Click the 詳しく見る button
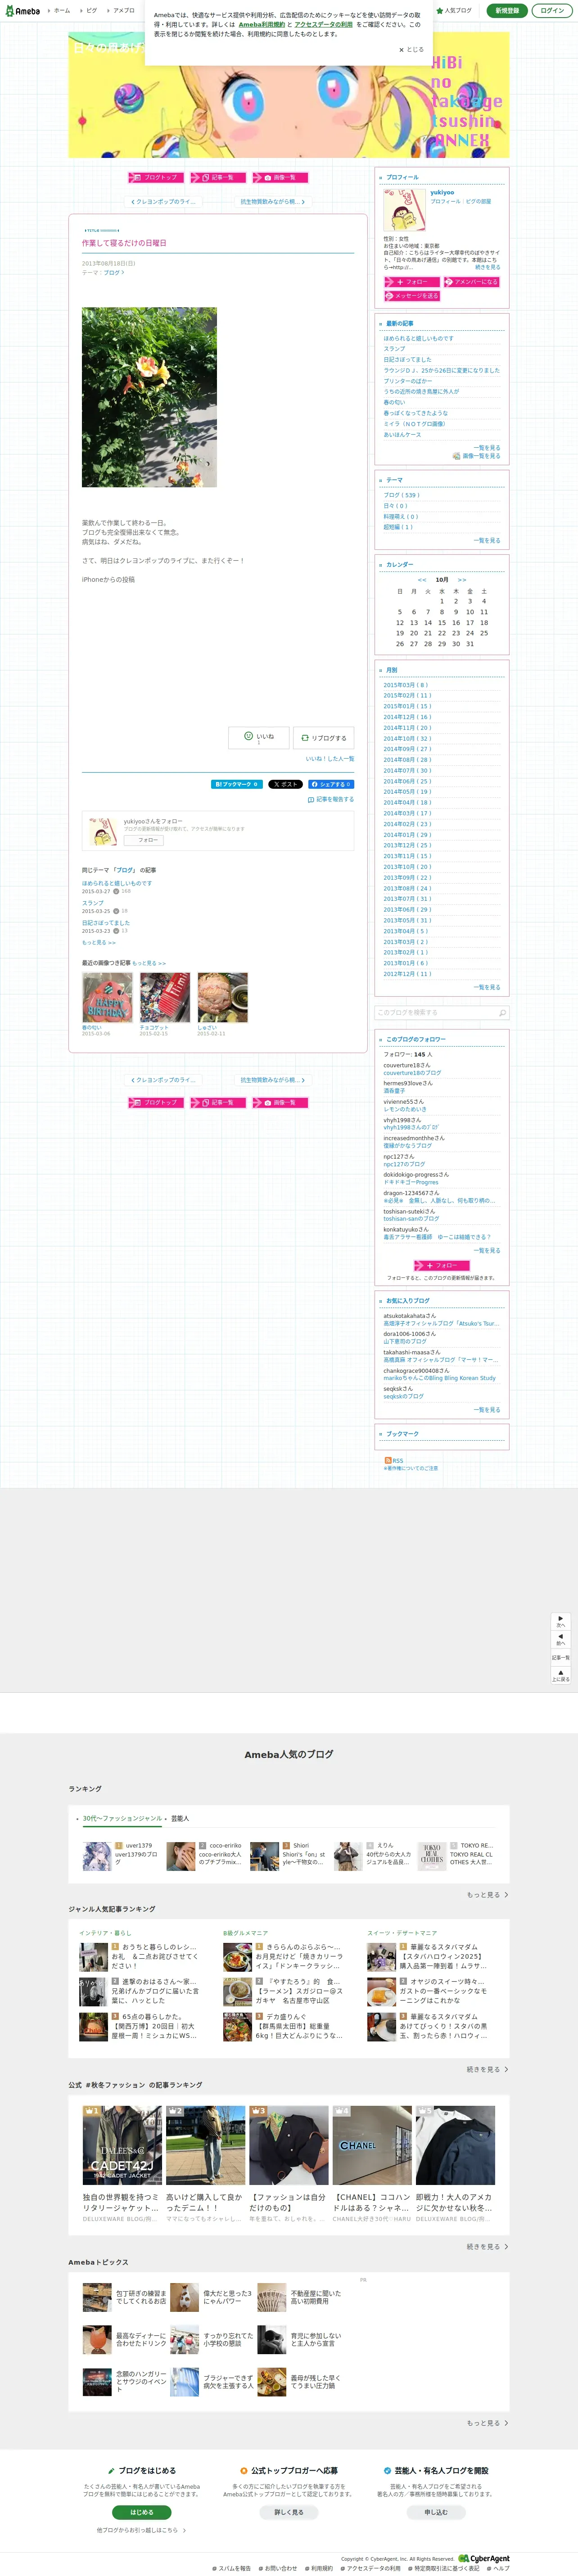Viewport: 578px width, 2576px height. [289, 2511]
